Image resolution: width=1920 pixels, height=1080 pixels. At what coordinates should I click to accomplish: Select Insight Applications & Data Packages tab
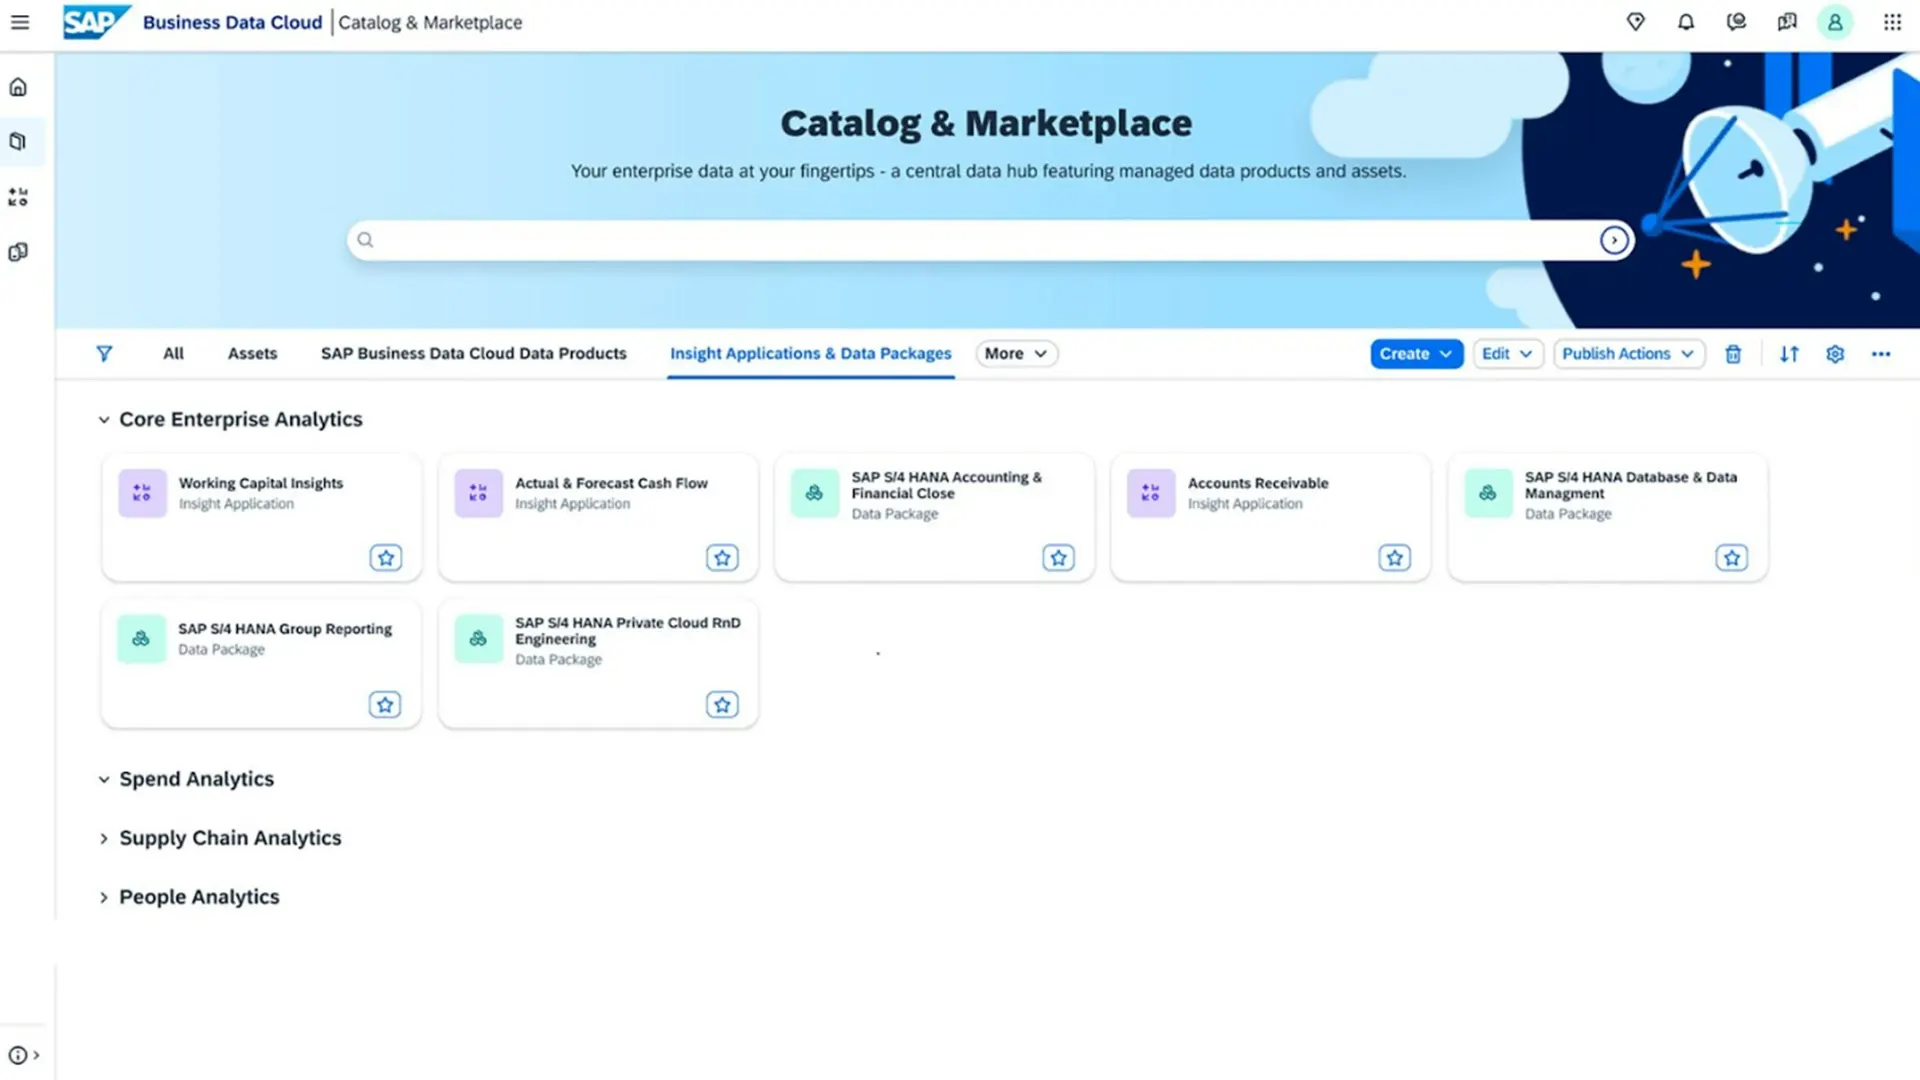tap(811, 354)
